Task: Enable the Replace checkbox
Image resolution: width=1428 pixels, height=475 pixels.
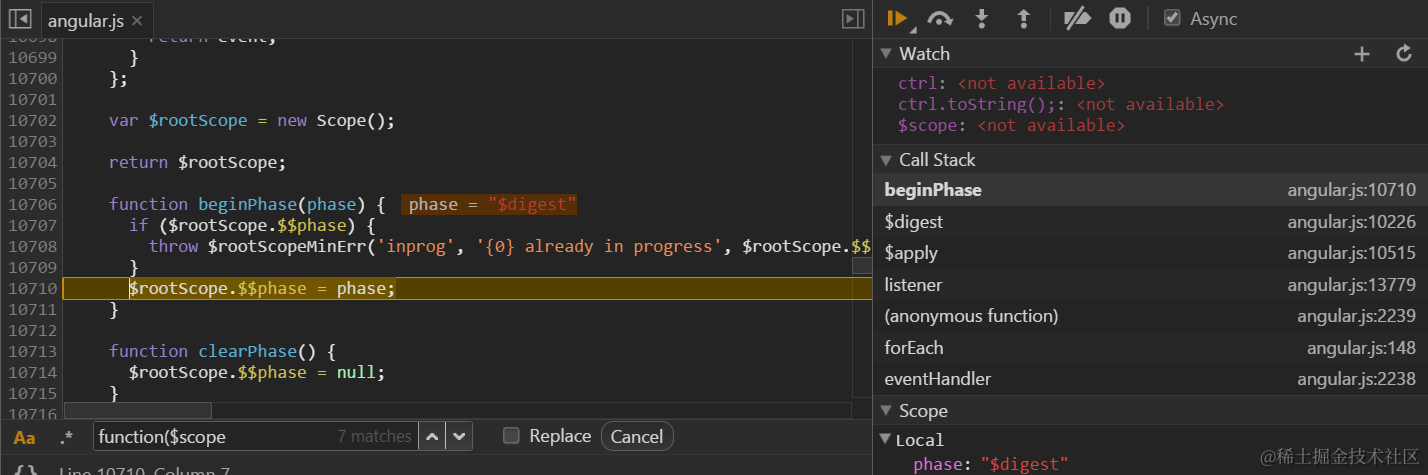Action: (x=511, y=435)
